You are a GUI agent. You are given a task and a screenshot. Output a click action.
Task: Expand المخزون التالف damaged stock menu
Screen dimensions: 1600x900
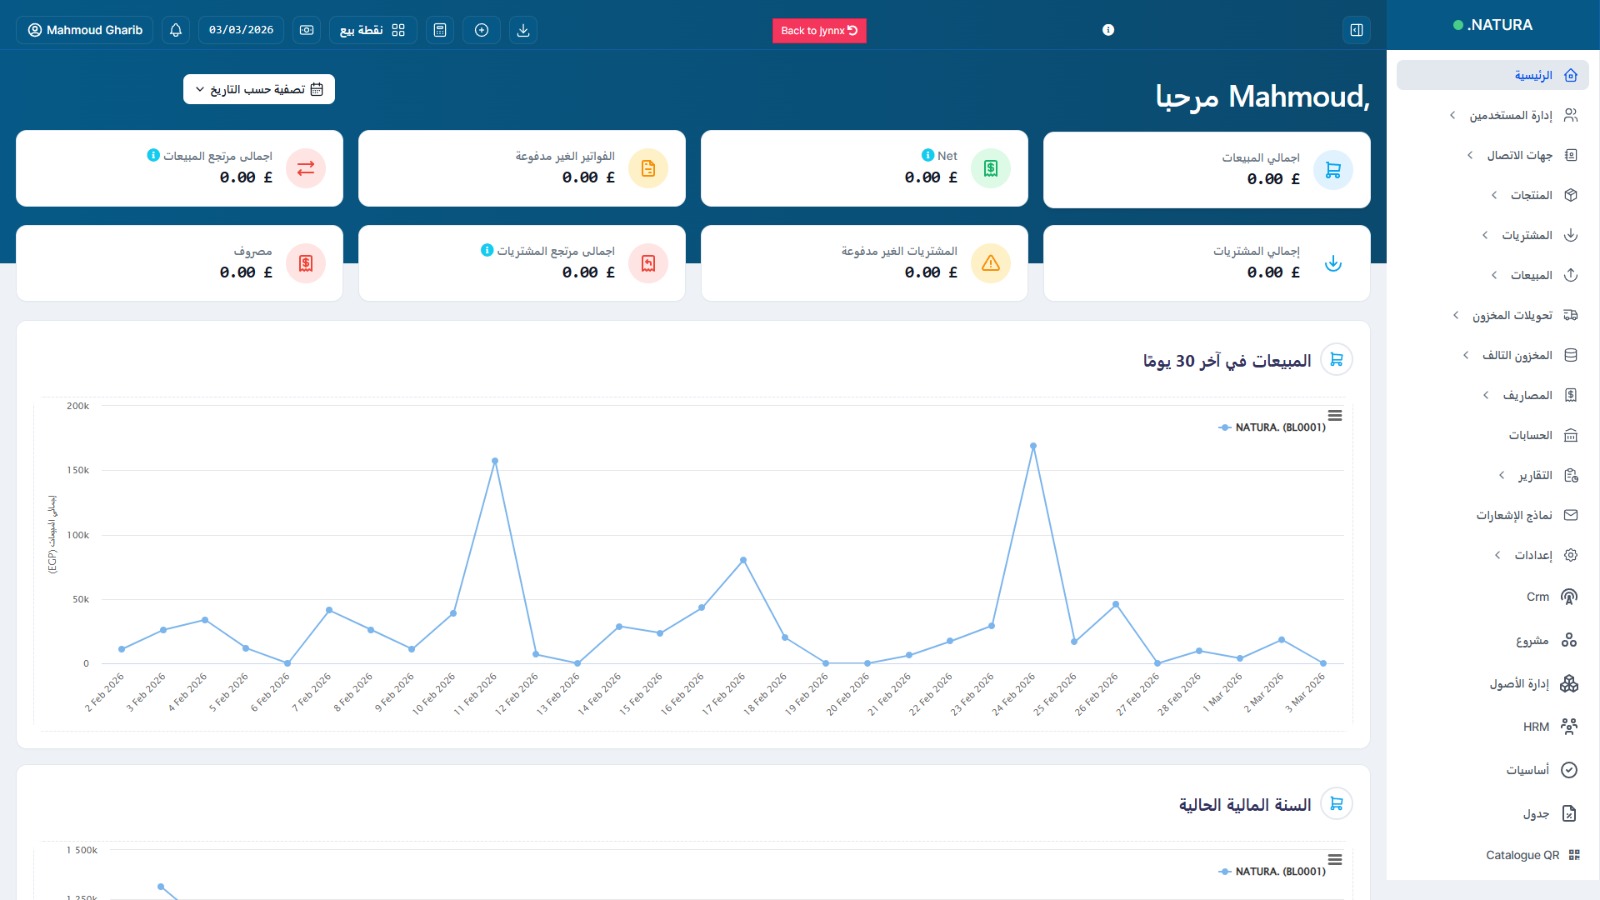(x=1492, y=355)
